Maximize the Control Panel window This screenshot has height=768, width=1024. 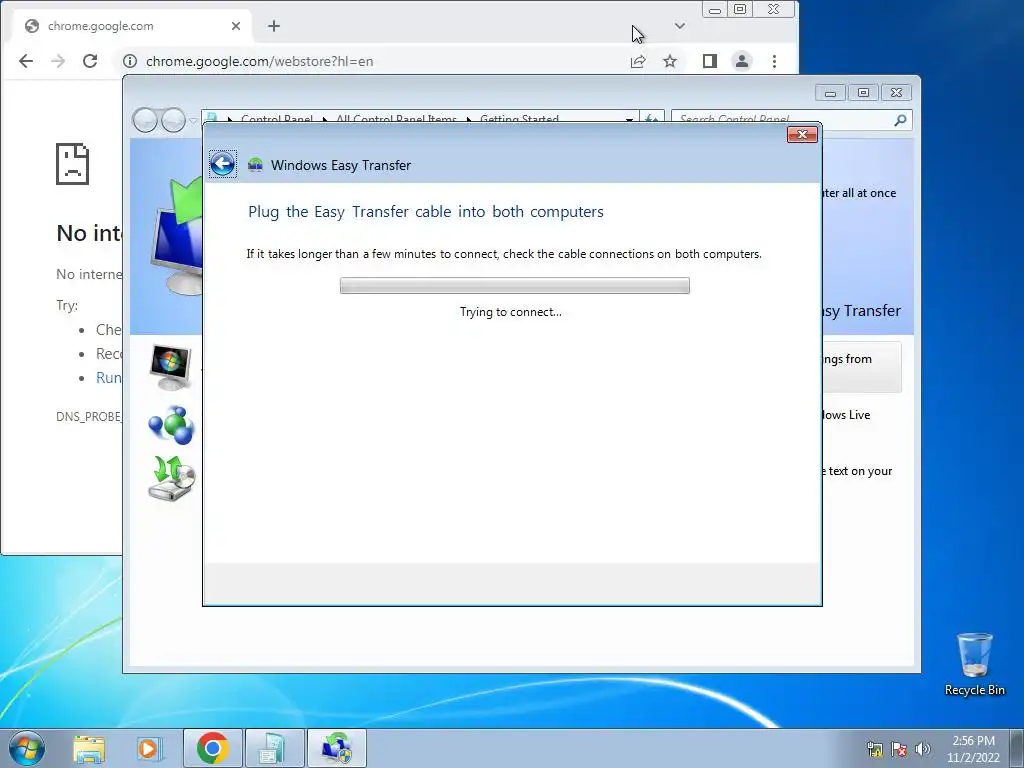[863, 93]
